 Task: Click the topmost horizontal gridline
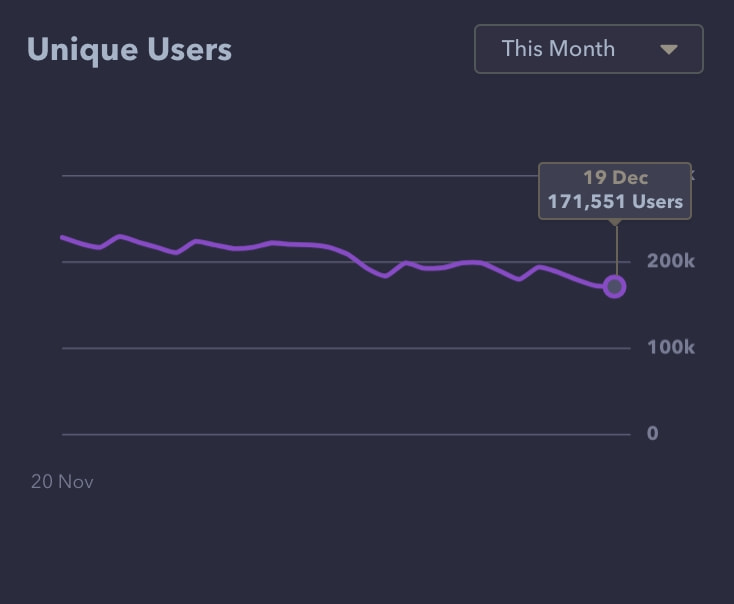point(300,175)
